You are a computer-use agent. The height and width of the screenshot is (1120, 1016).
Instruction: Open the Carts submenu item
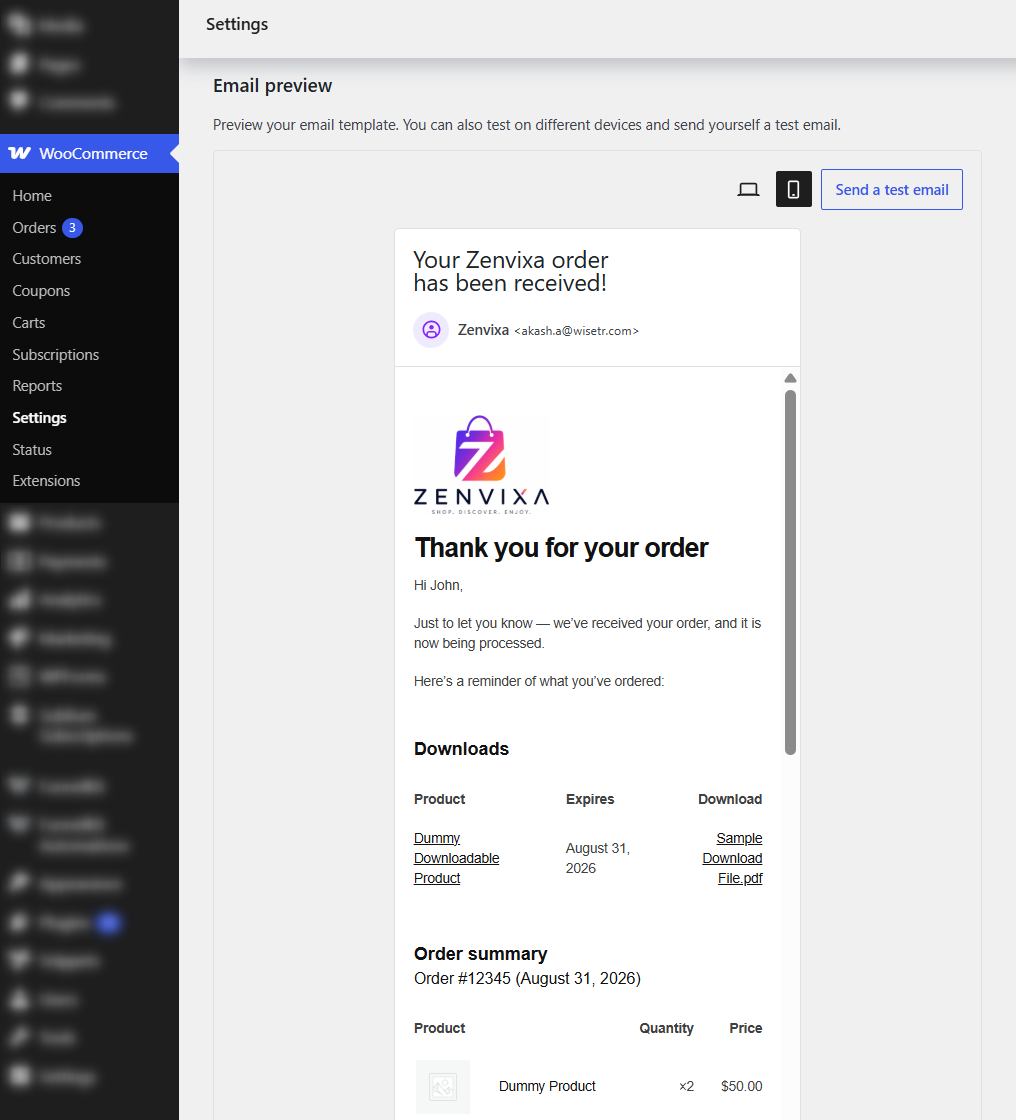[x=29, y=323]
